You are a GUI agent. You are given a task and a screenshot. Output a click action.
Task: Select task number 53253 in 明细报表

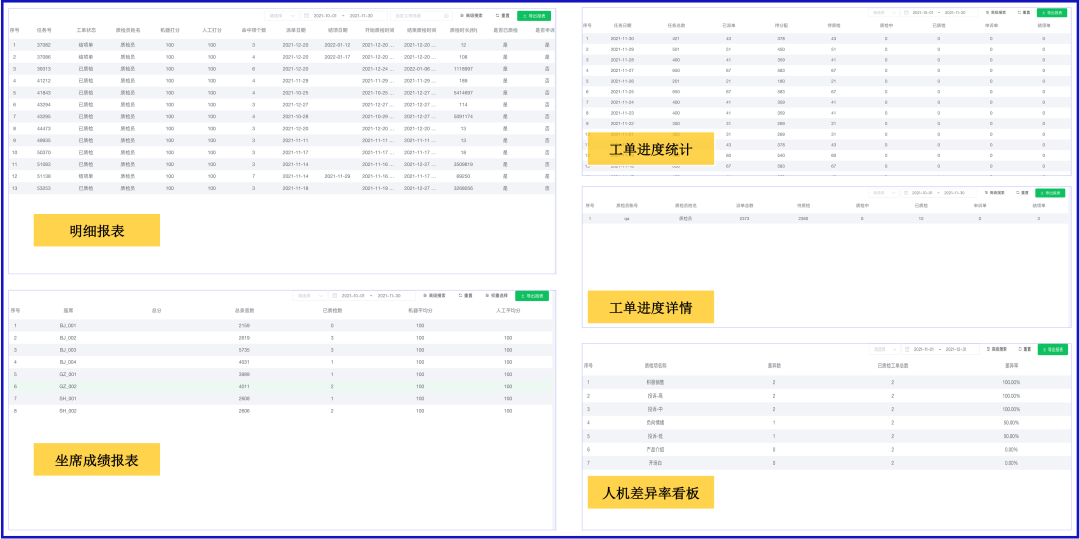pos(43,188)
